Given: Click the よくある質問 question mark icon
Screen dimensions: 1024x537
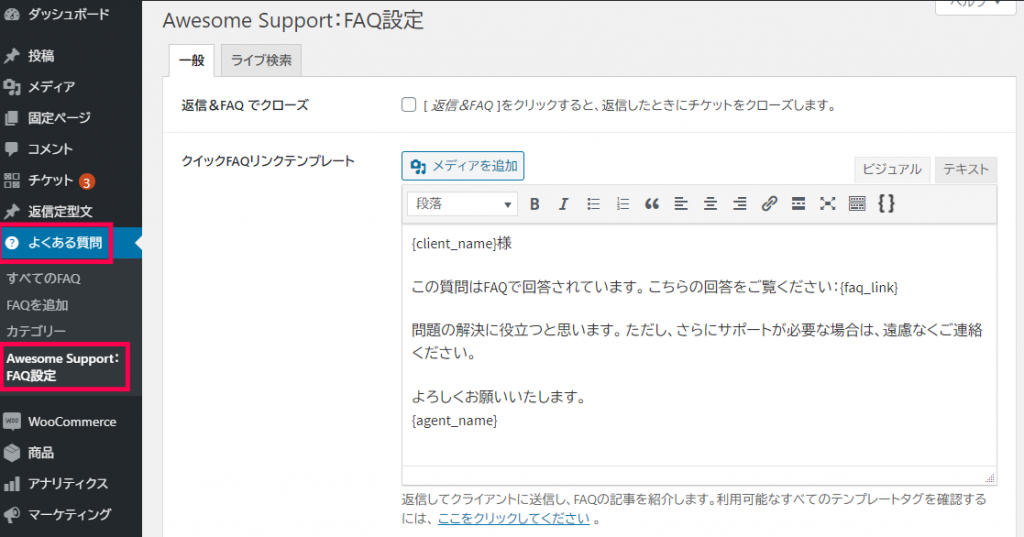Looking at the screenshot, I should 12,243.
